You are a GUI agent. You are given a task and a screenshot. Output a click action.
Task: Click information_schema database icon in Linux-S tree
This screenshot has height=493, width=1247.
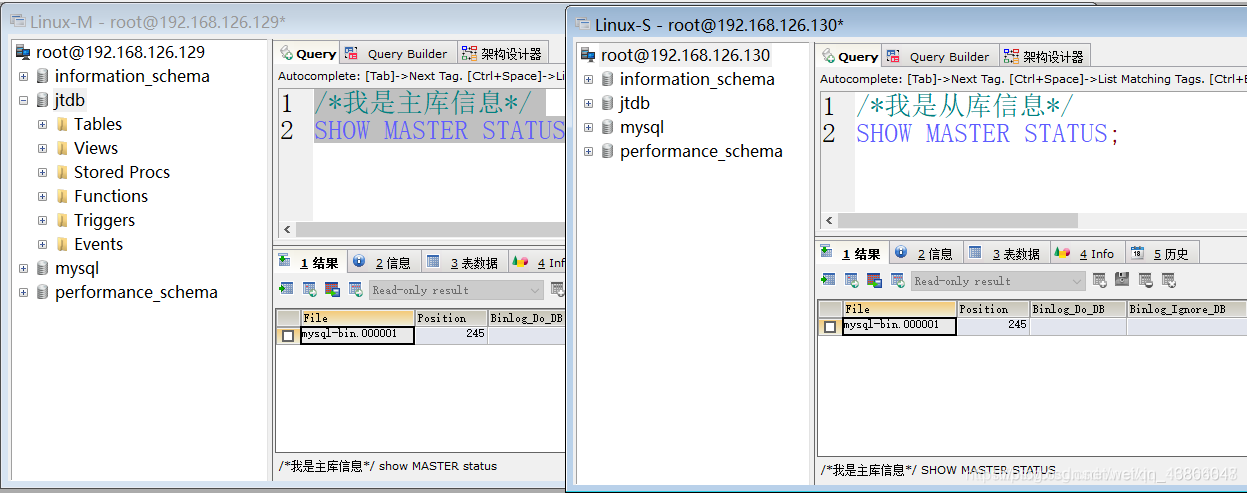pyautogui.click(x=607, y=79)
